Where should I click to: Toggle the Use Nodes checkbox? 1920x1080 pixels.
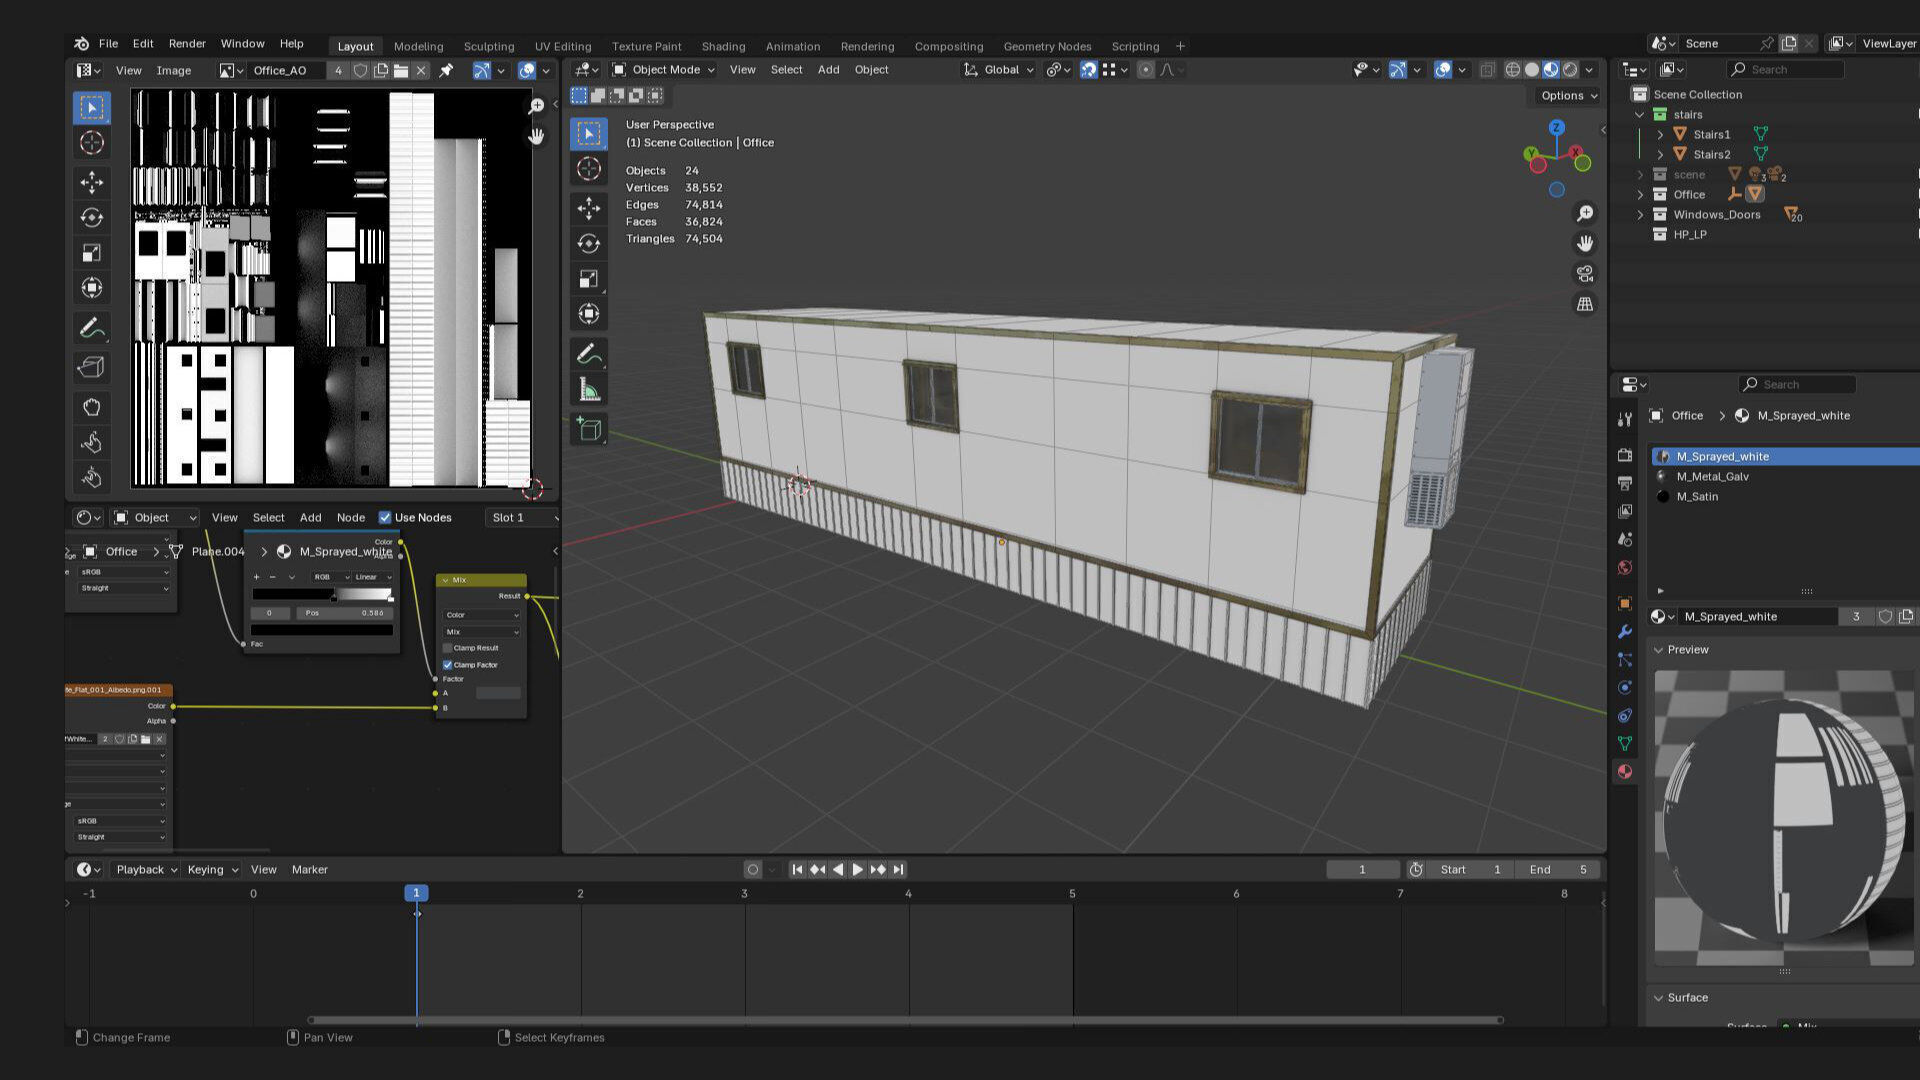point(385,518)
